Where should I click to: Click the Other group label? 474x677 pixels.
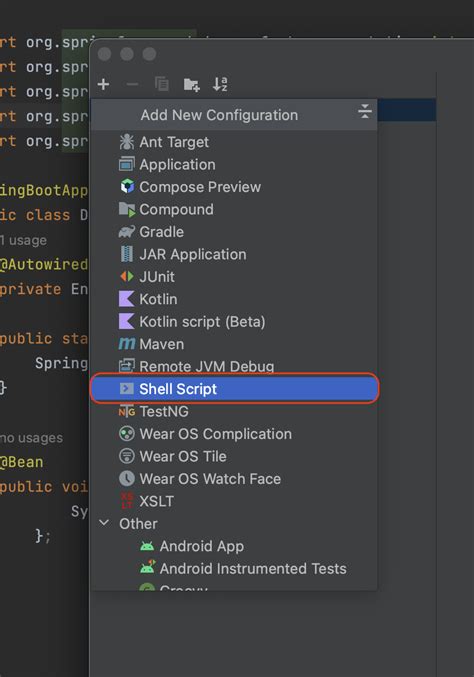(x=138, y=524)
